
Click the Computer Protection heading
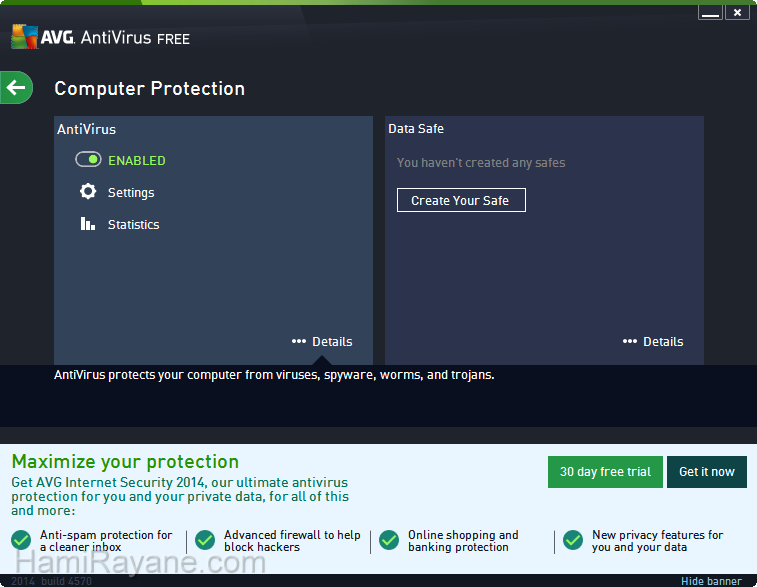pyautogui.click(x=150, y=89)
